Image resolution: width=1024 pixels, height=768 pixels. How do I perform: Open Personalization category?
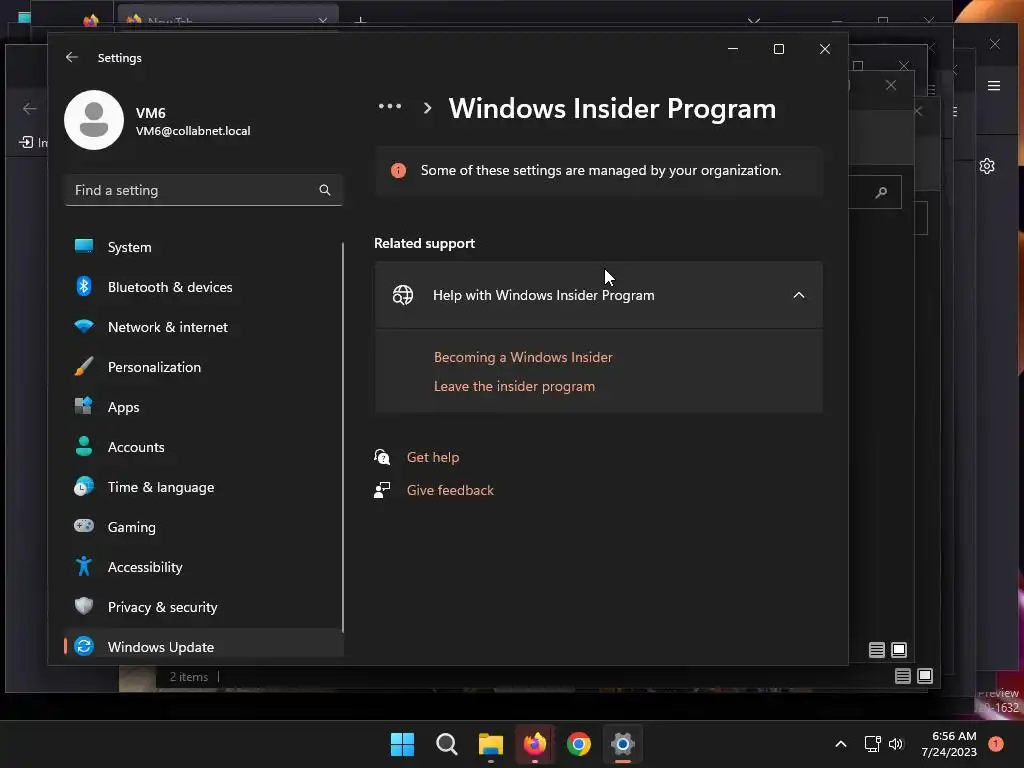[x=204, y=367]
